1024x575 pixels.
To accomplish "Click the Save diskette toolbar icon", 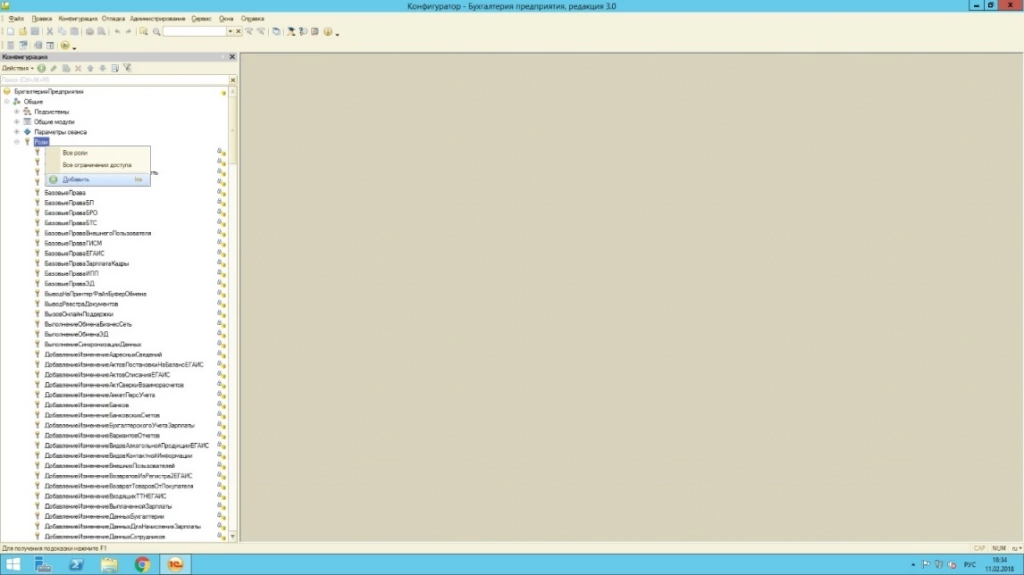I will coord(35,31).
